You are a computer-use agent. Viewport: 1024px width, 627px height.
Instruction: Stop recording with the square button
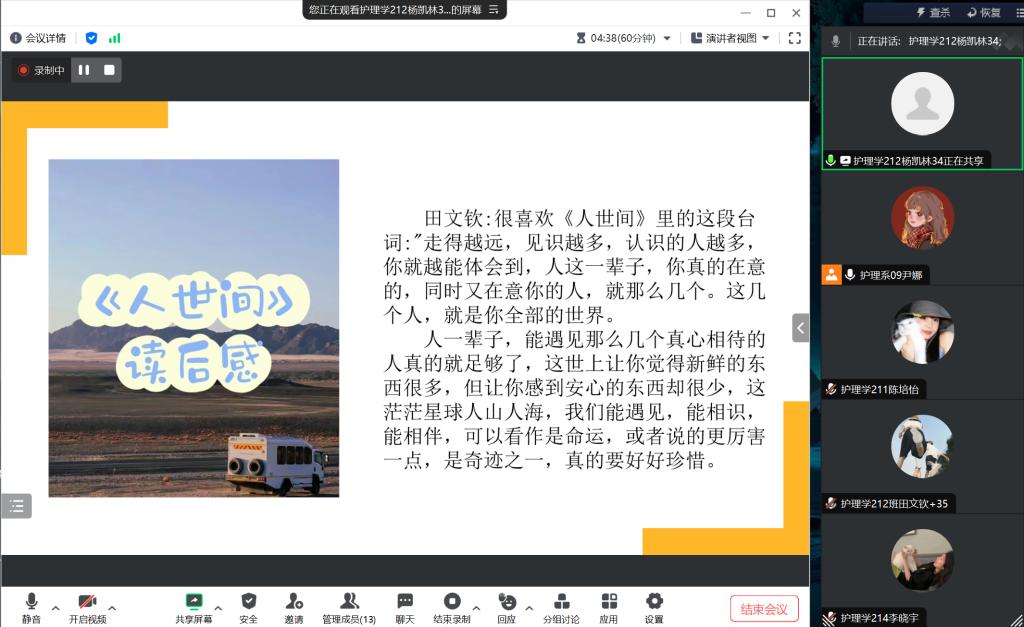tap(109, 70)
